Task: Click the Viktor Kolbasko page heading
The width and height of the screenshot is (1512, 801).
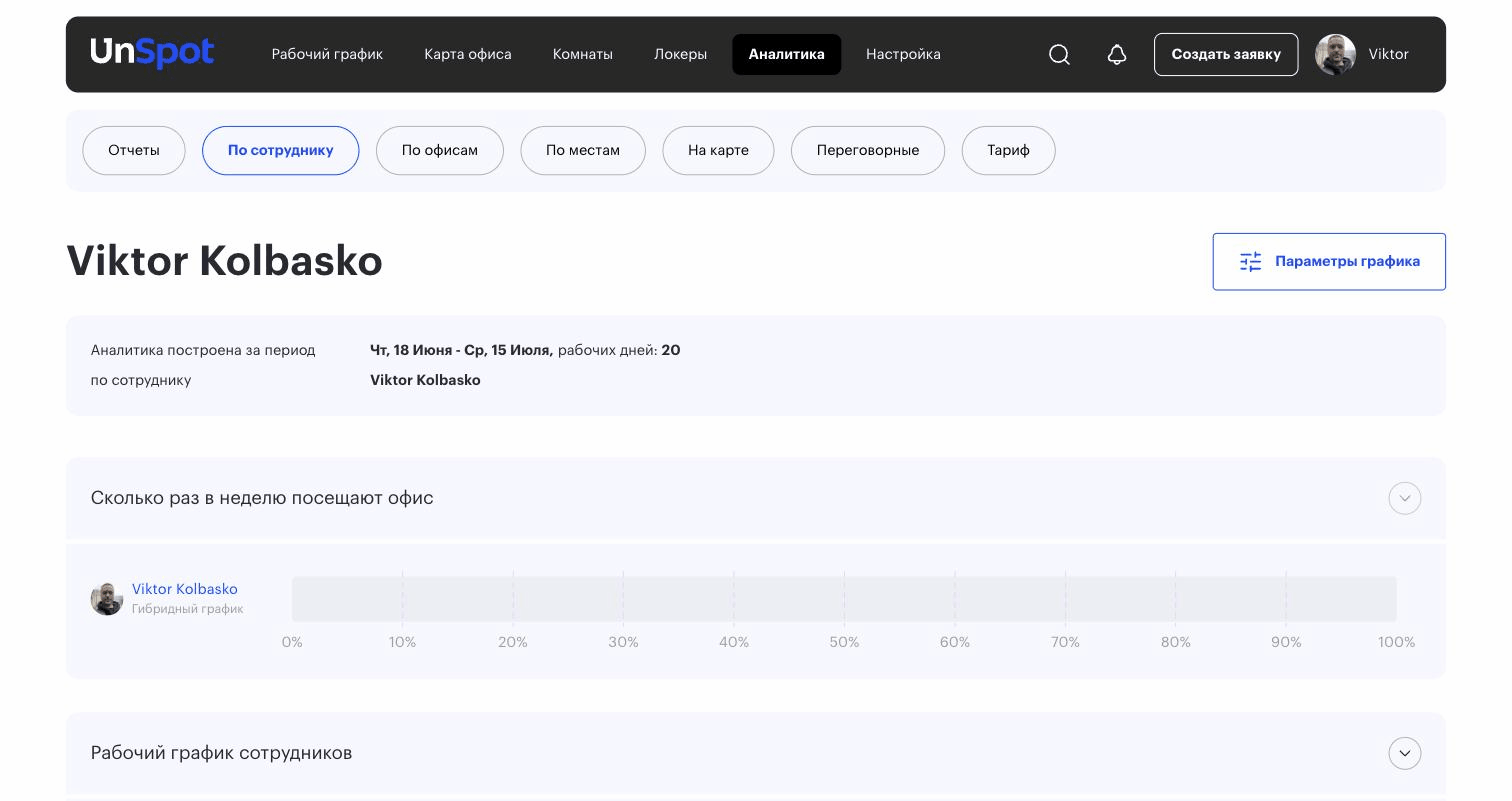Action: click(225, 261)
